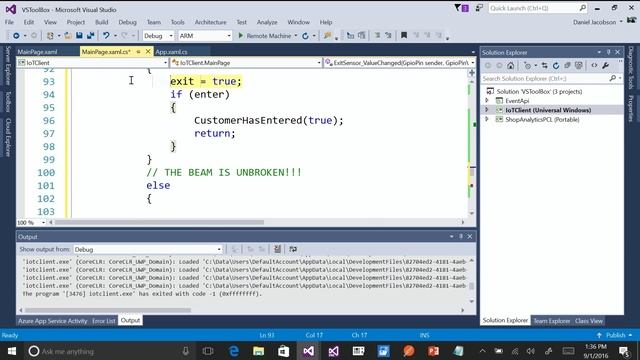Viewport: 640px width, 360px height.
Task: Click the Output panel horizontal scrollbar thumb
Action: (108, 310)
